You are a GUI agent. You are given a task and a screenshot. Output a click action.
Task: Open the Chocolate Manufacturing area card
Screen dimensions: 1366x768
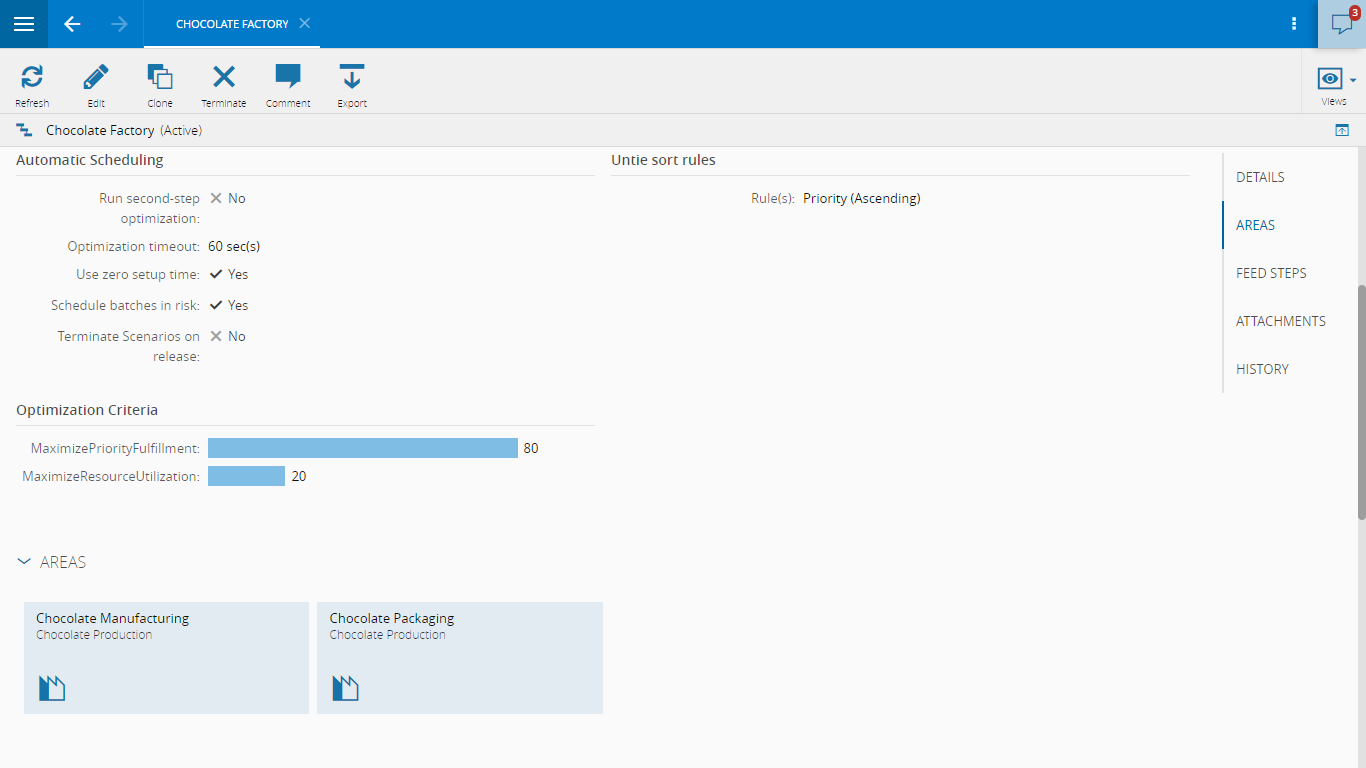166,657
